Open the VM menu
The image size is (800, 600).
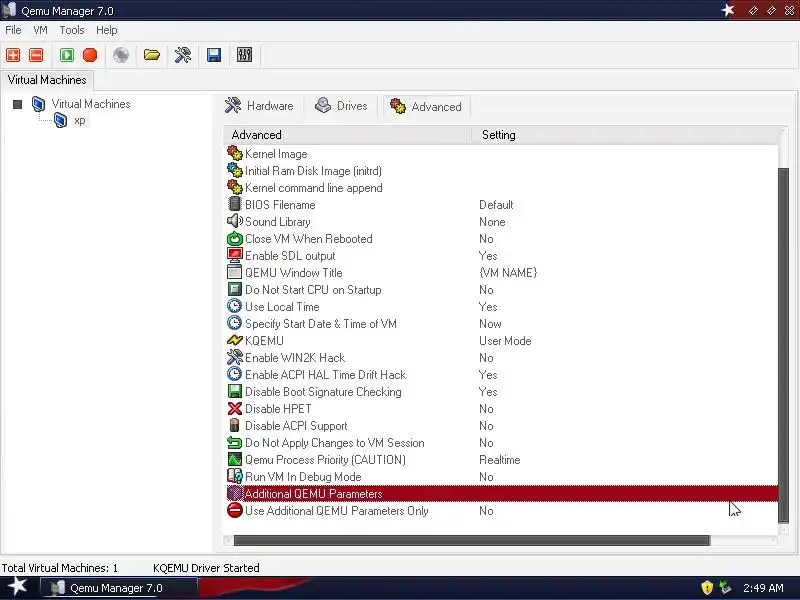[40, 30]
